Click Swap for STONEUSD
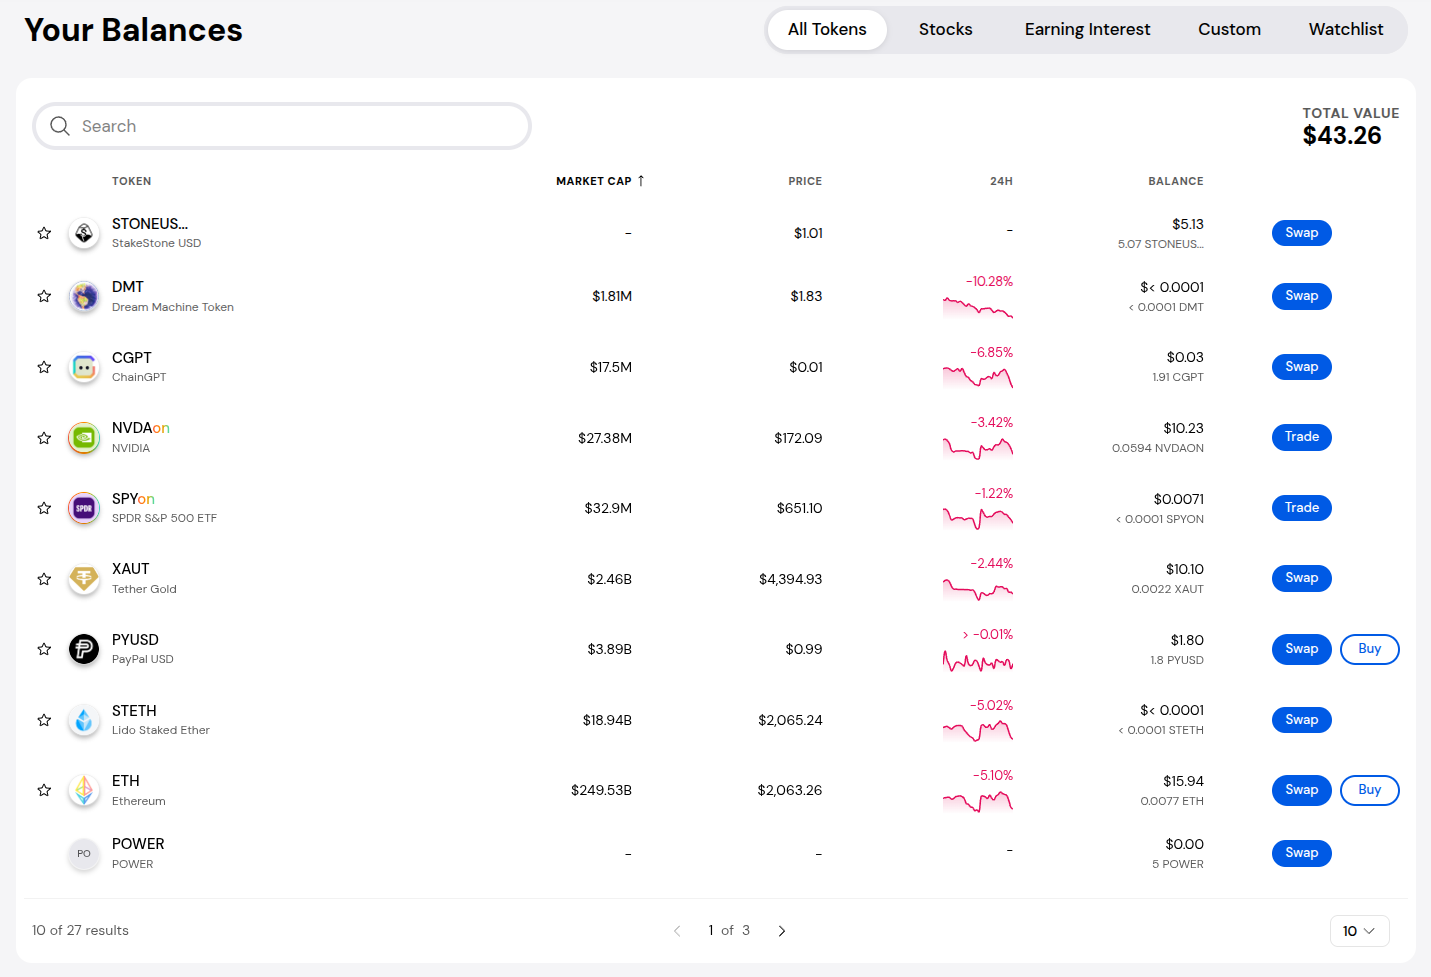 pyautogui.click(x=1301, y=233)
